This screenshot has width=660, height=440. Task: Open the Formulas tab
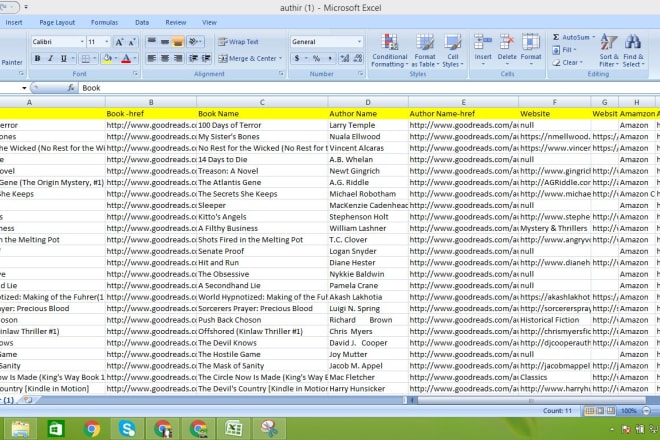pyautogui.click(x=104, y=23)
